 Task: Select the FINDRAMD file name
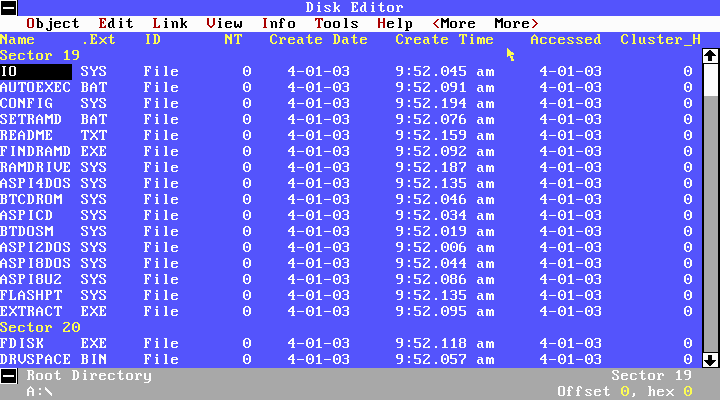[35, 152]
